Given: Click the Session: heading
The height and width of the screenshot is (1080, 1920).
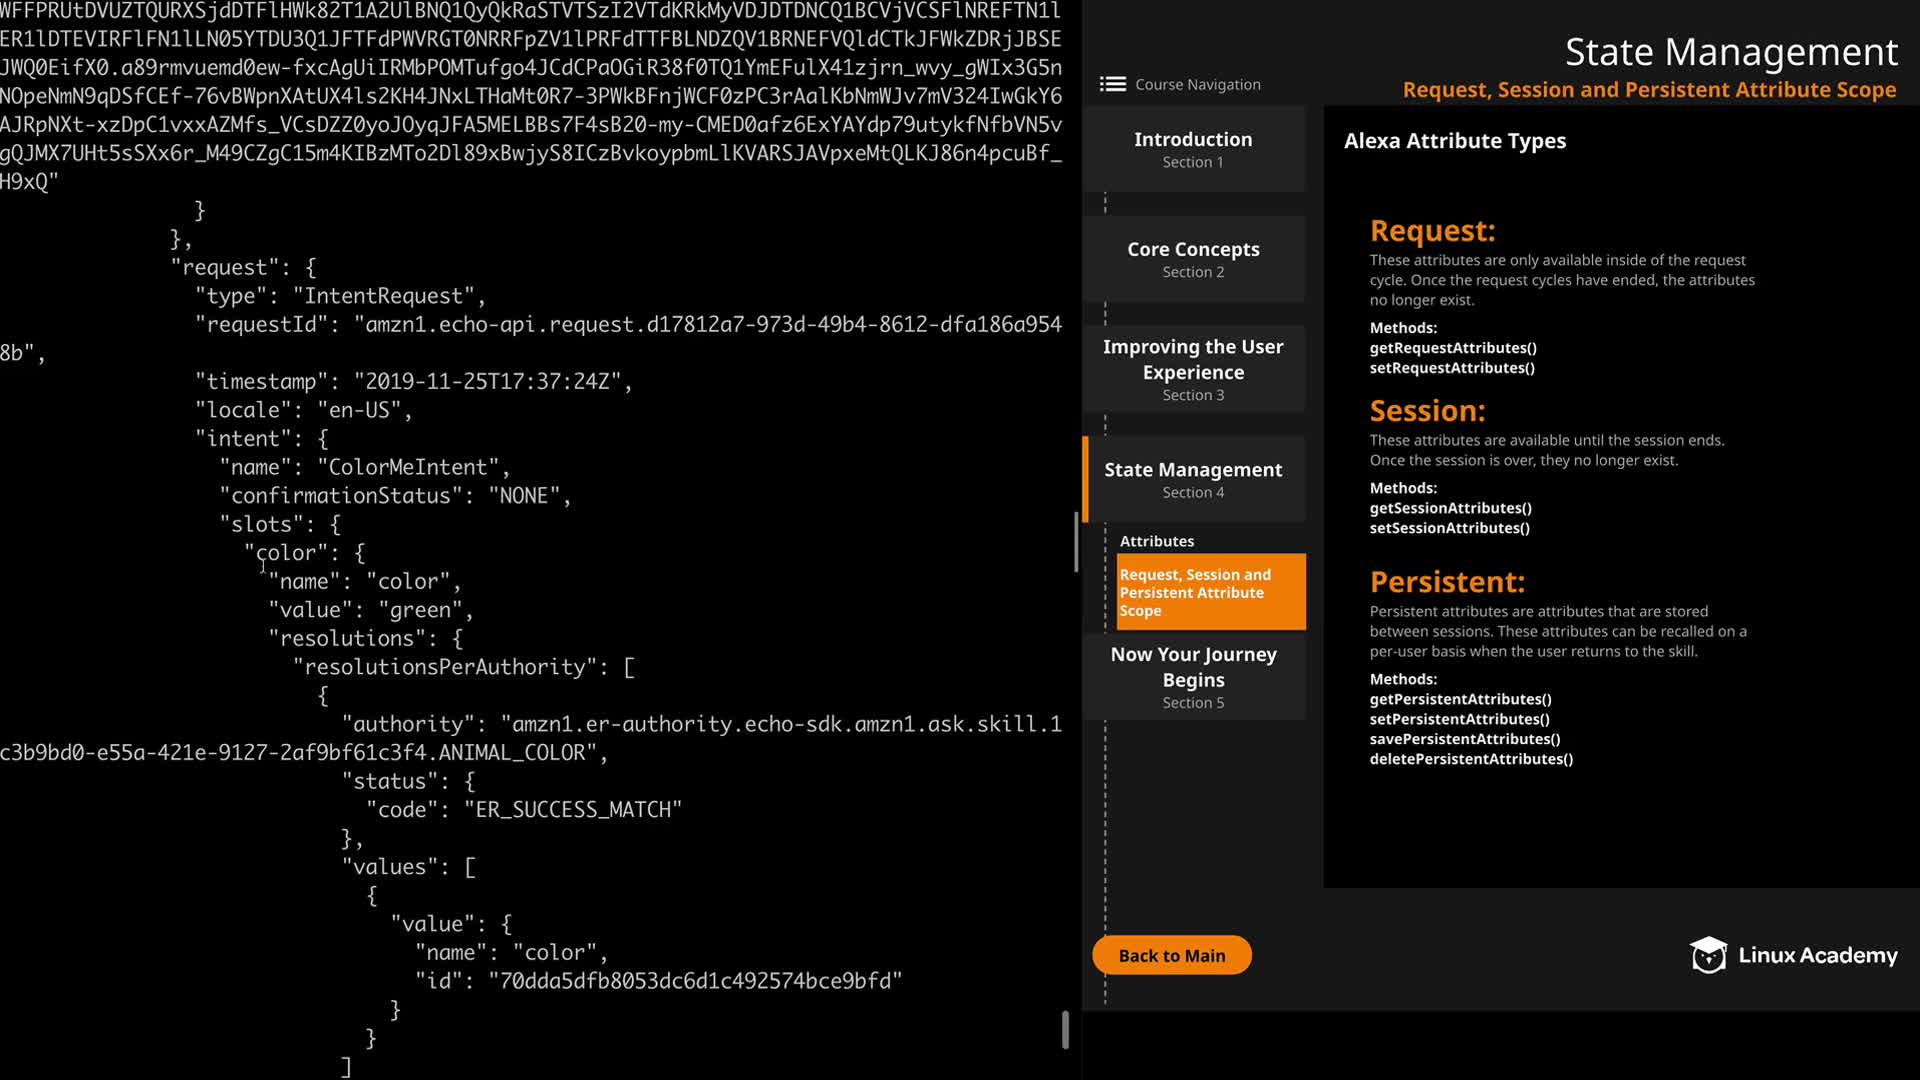Looking at the screenshot, I should click(1427, 411).
